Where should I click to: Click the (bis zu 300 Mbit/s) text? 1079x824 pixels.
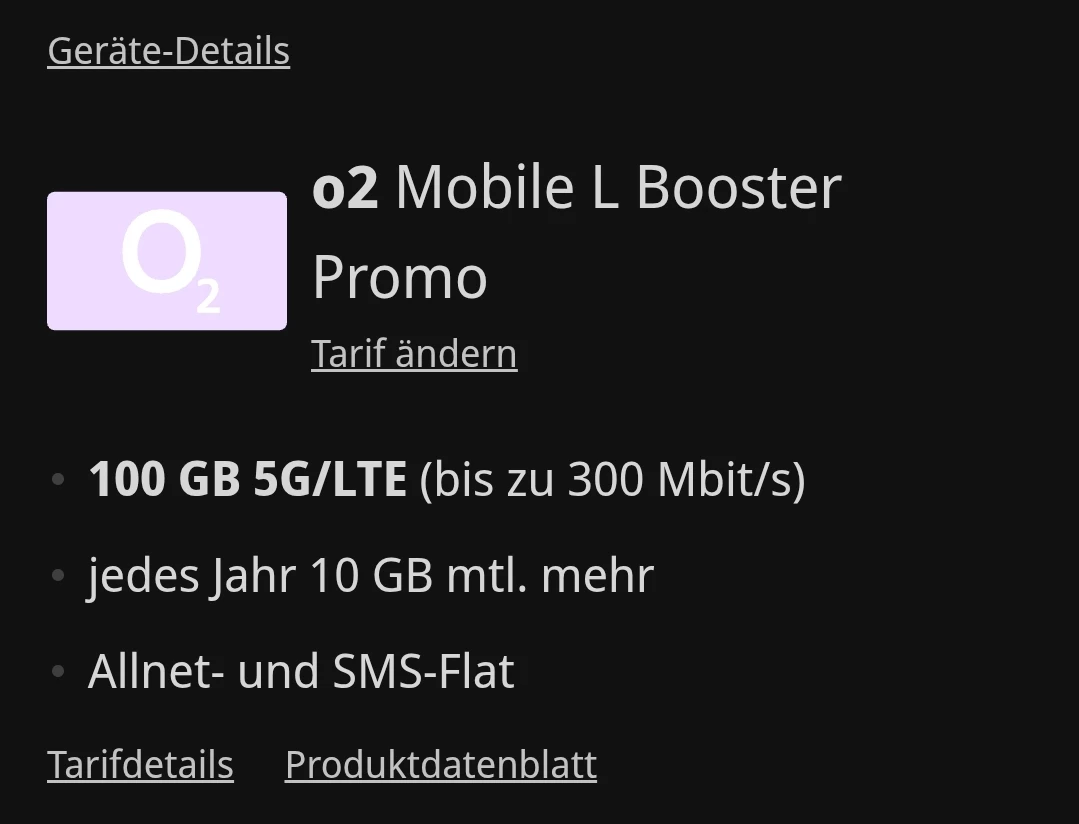coord(612,480)
